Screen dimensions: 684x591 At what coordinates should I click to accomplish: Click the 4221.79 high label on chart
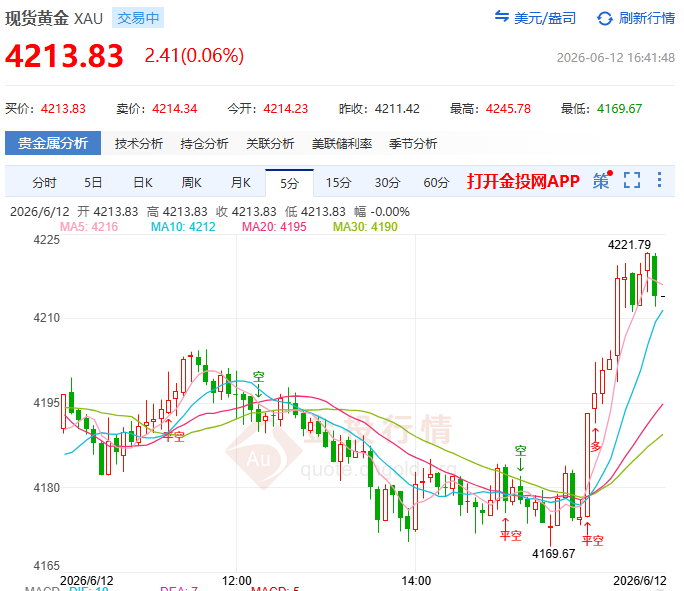[629, 245]
